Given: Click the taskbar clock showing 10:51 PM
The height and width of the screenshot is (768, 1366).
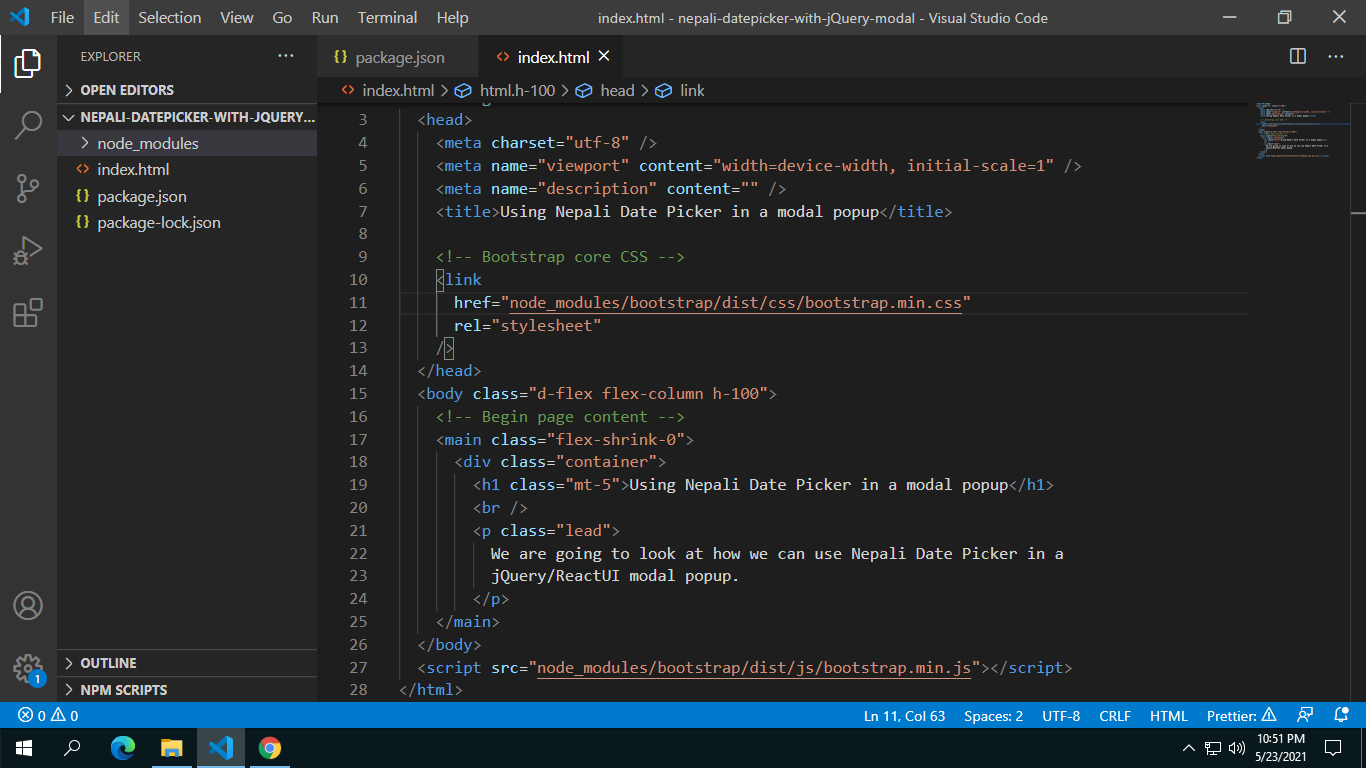Looking at the screenshot, I should click(1280, 748).
